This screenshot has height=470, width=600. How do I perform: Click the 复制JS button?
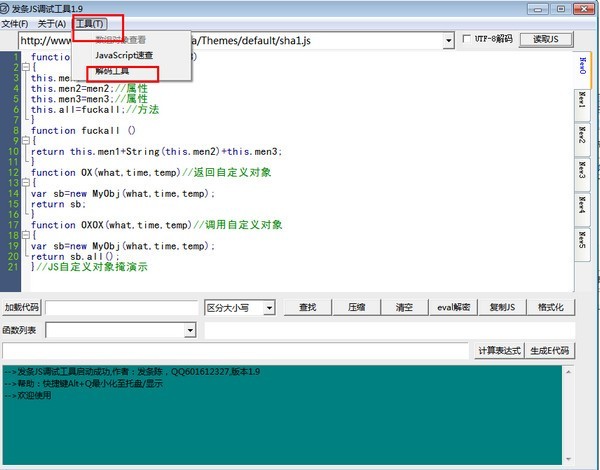(502, 307)
